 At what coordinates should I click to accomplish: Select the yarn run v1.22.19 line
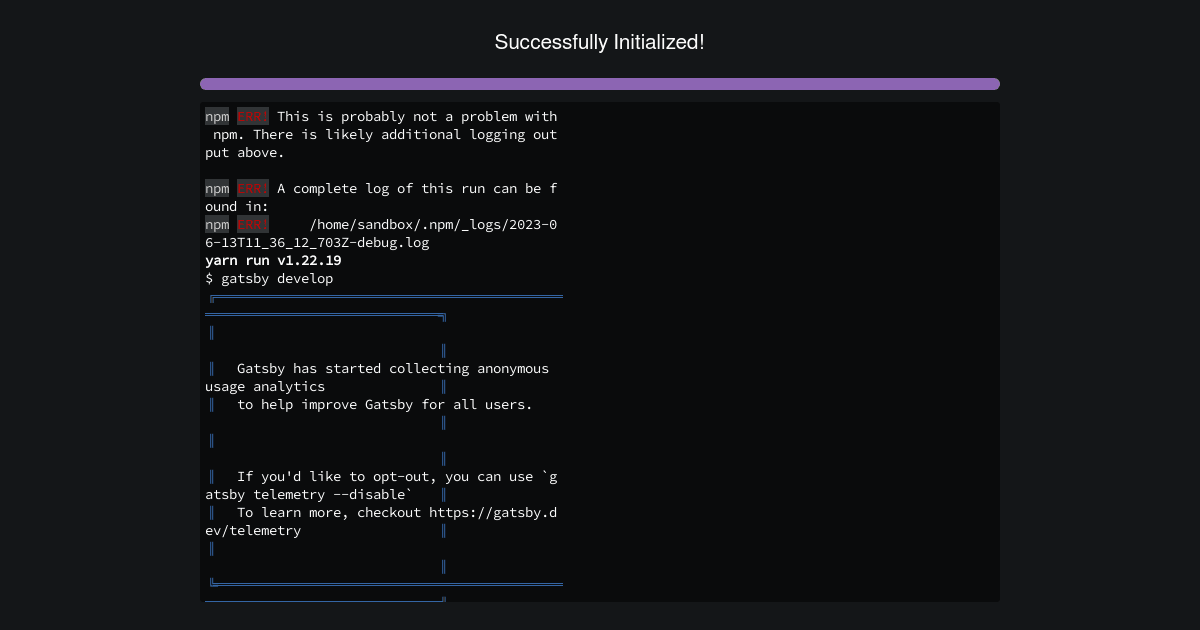(273, 260)
